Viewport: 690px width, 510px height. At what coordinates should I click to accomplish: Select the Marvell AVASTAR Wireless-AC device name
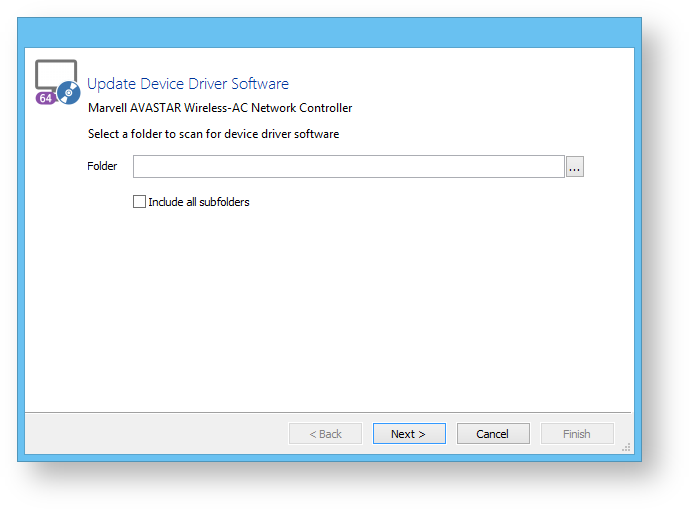(x=220, y=108)
